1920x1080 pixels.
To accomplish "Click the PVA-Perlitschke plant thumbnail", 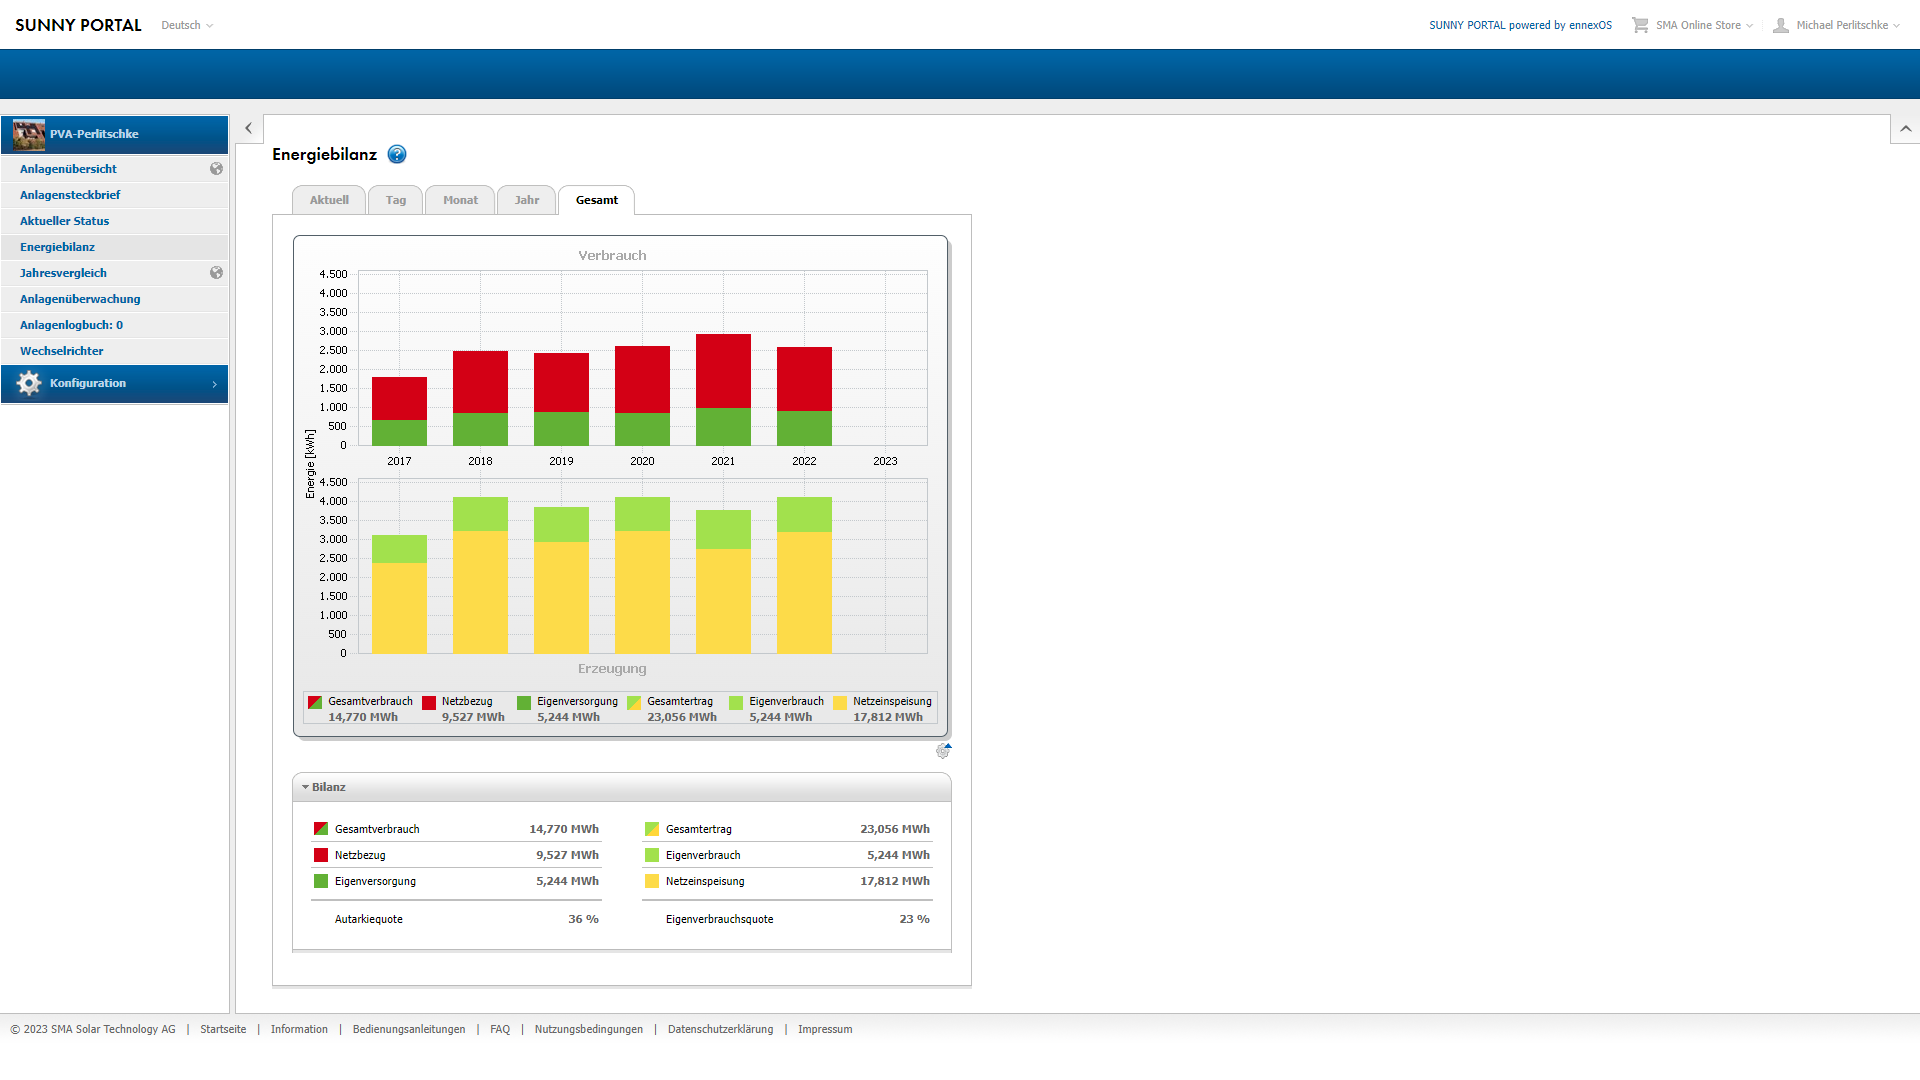I will 28,134.
